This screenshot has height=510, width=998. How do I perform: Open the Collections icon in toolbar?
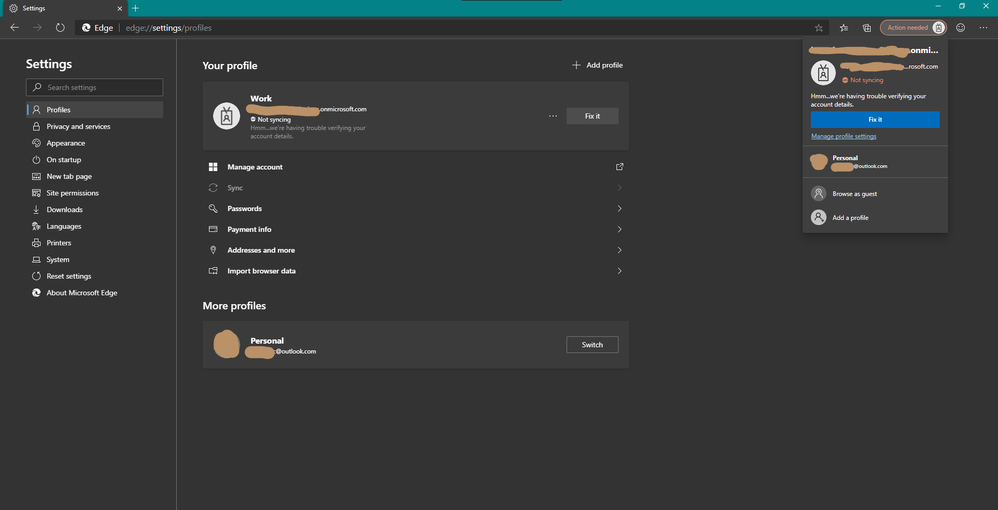pos(866,27)
